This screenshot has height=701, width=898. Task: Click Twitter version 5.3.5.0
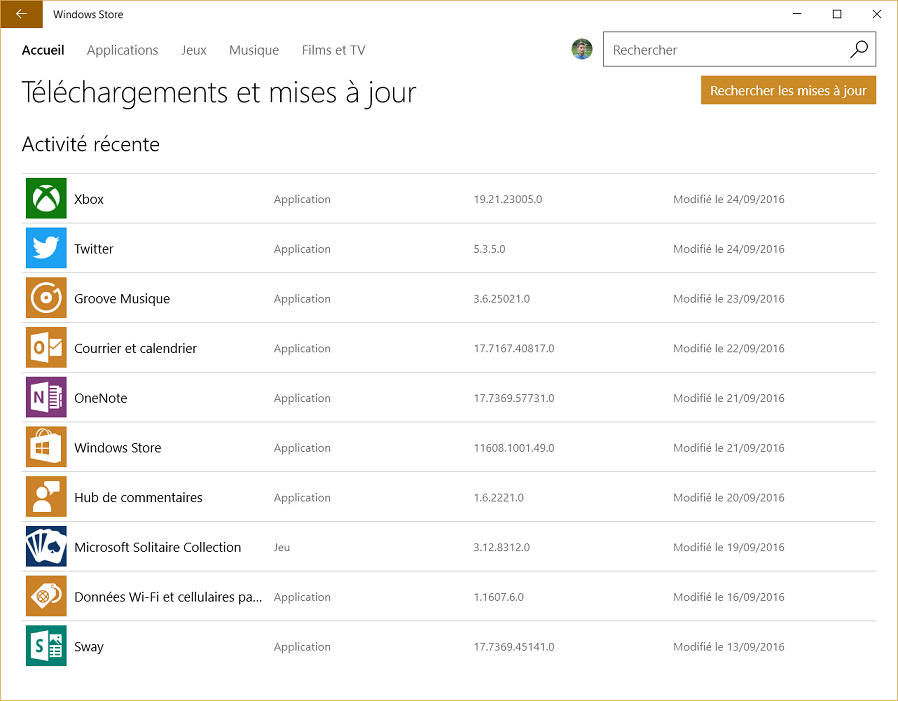click(x=490, y=249)
